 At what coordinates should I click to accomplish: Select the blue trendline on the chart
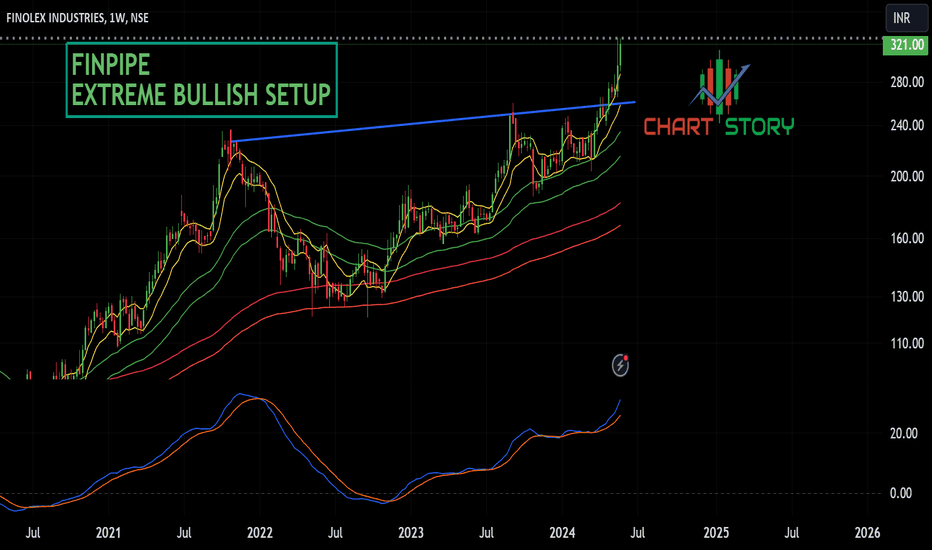pyautogui.click(x=433, y=122)
